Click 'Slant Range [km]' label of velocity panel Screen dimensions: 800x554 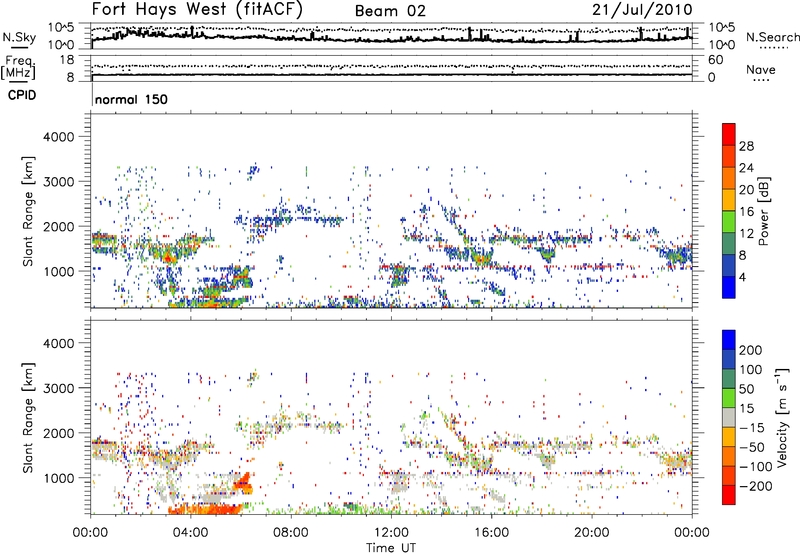click(28, 418)
